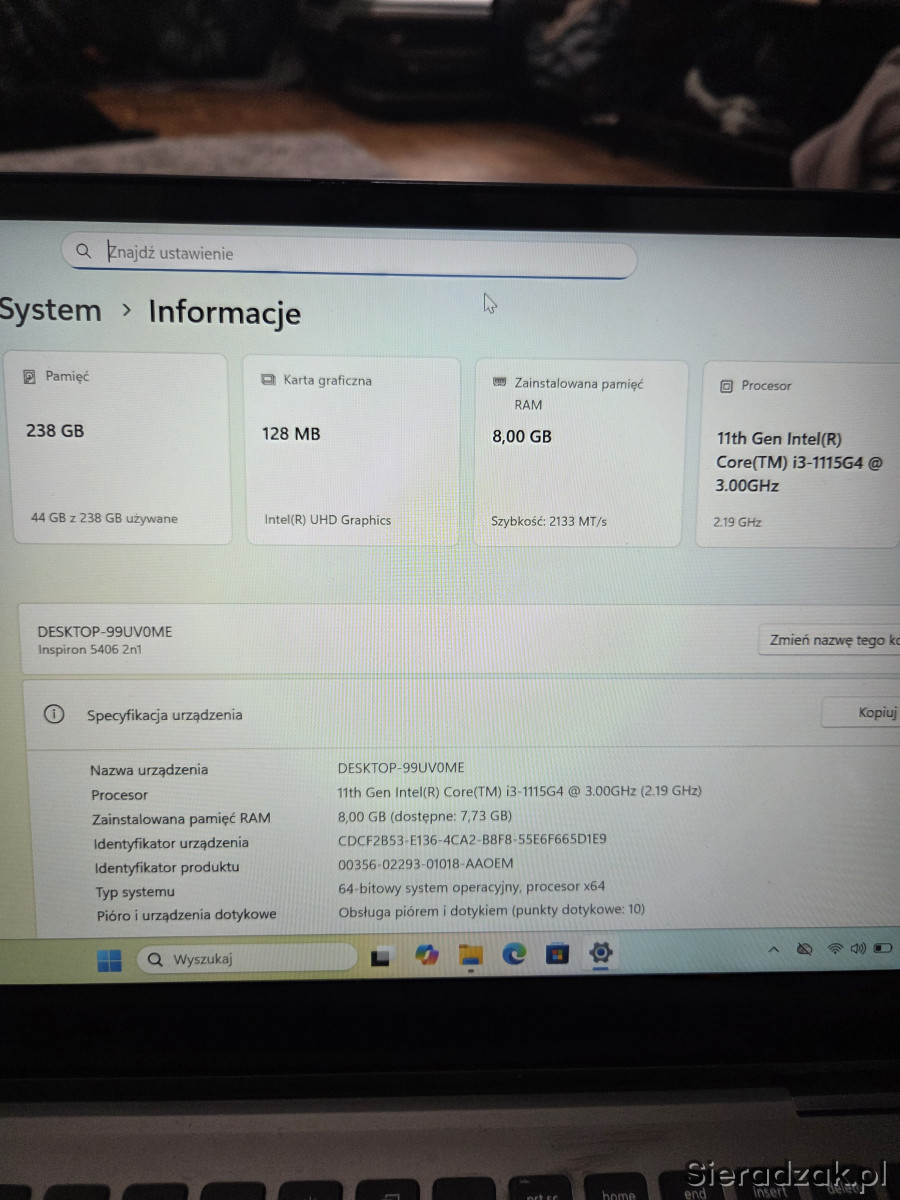Click the Kopiuj button

click(x=868, y=713)
